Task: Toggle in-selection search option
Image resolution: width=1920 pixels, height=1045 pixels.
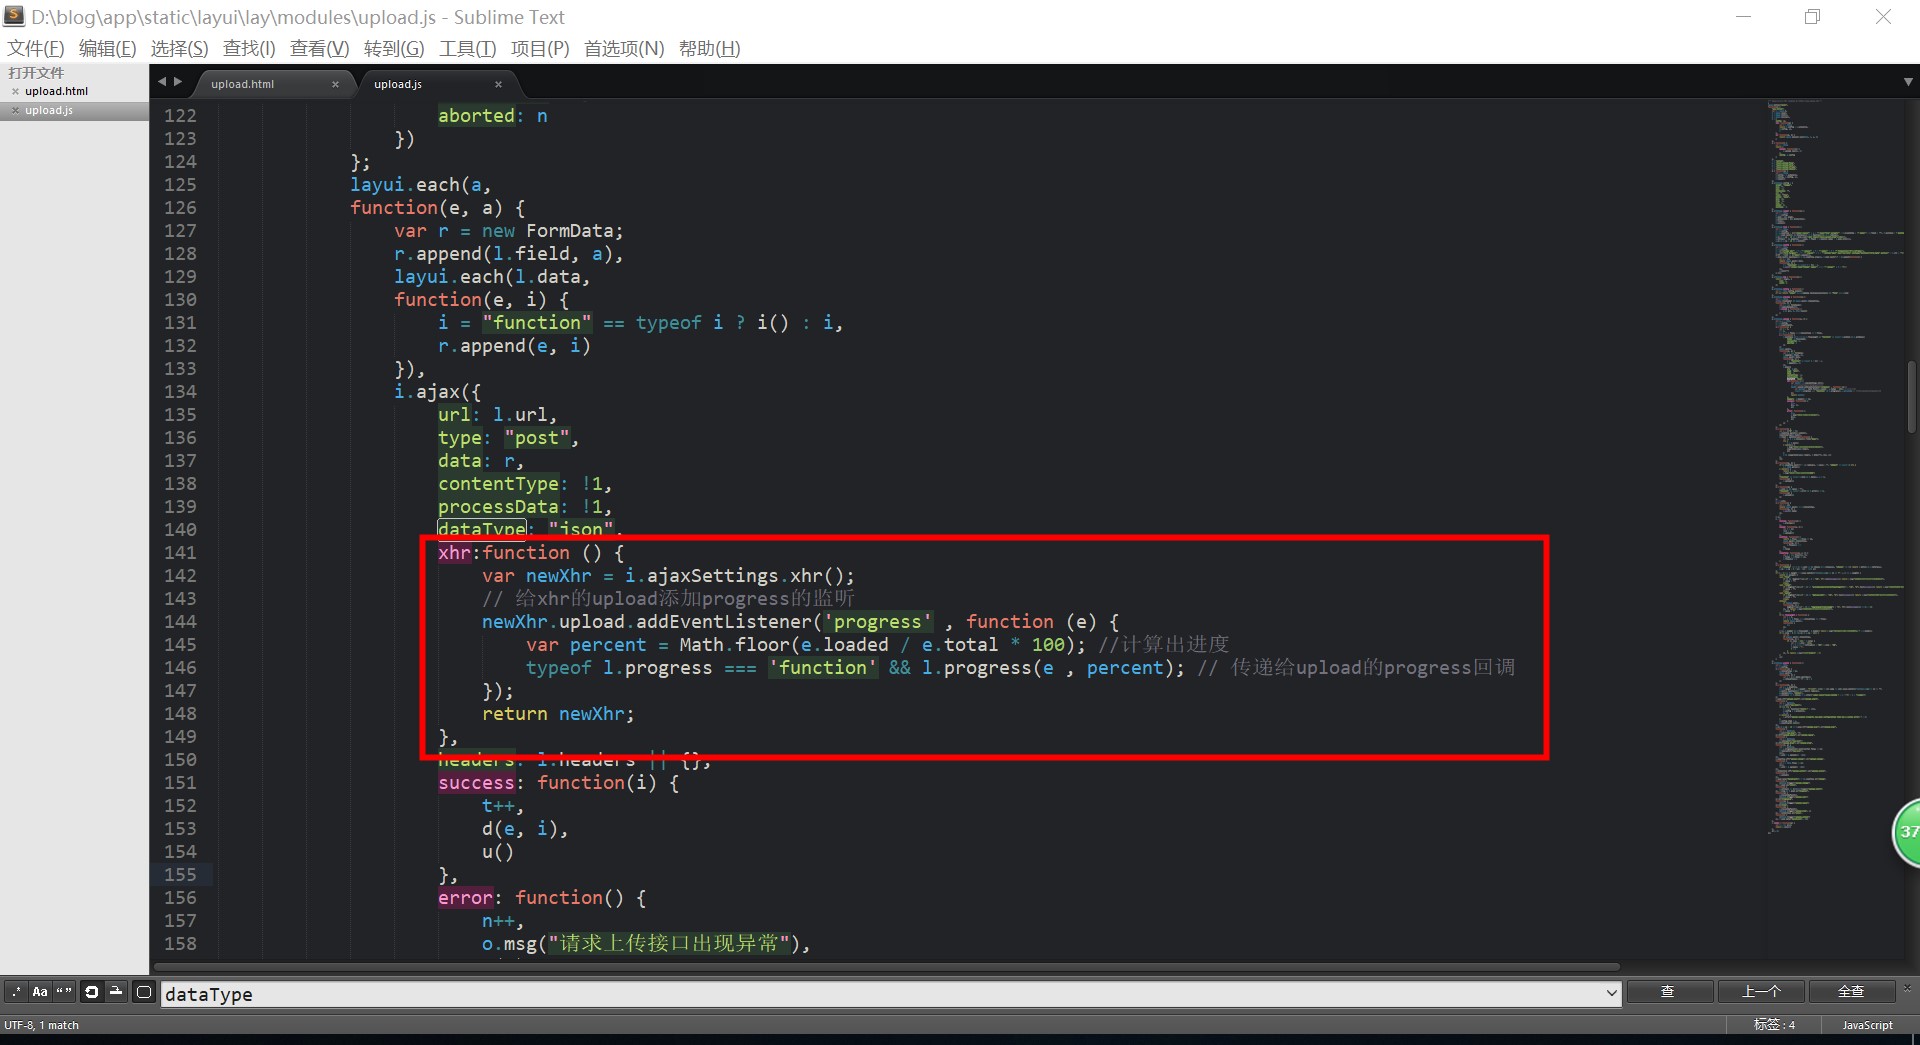Action: pyautogui.click(x=116, y=992)
